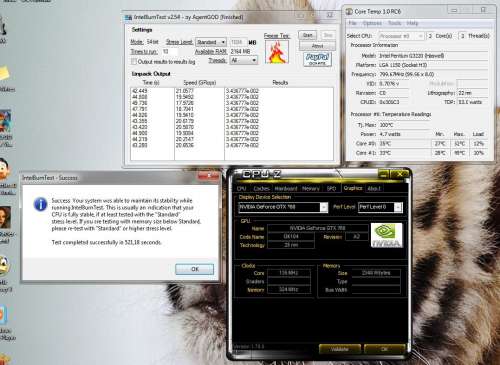Click the Memory Size MBytes value in CPU-Z

[376, 273]
